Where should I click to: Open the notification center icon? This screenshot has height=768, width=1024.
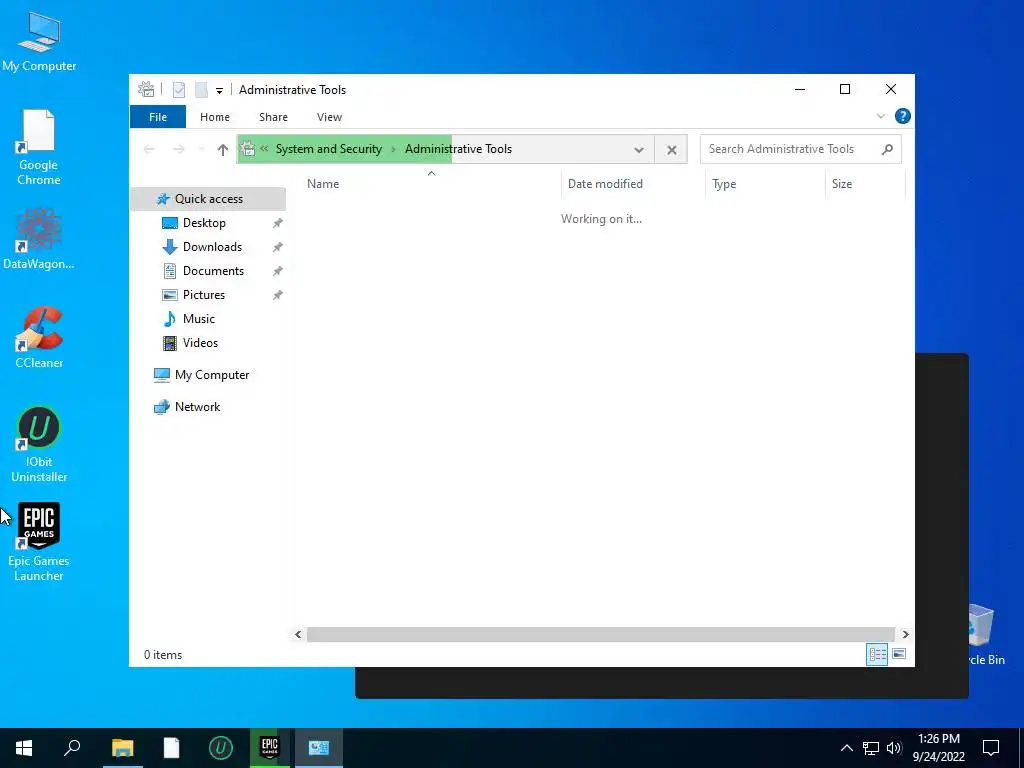(x=991, y=748)
